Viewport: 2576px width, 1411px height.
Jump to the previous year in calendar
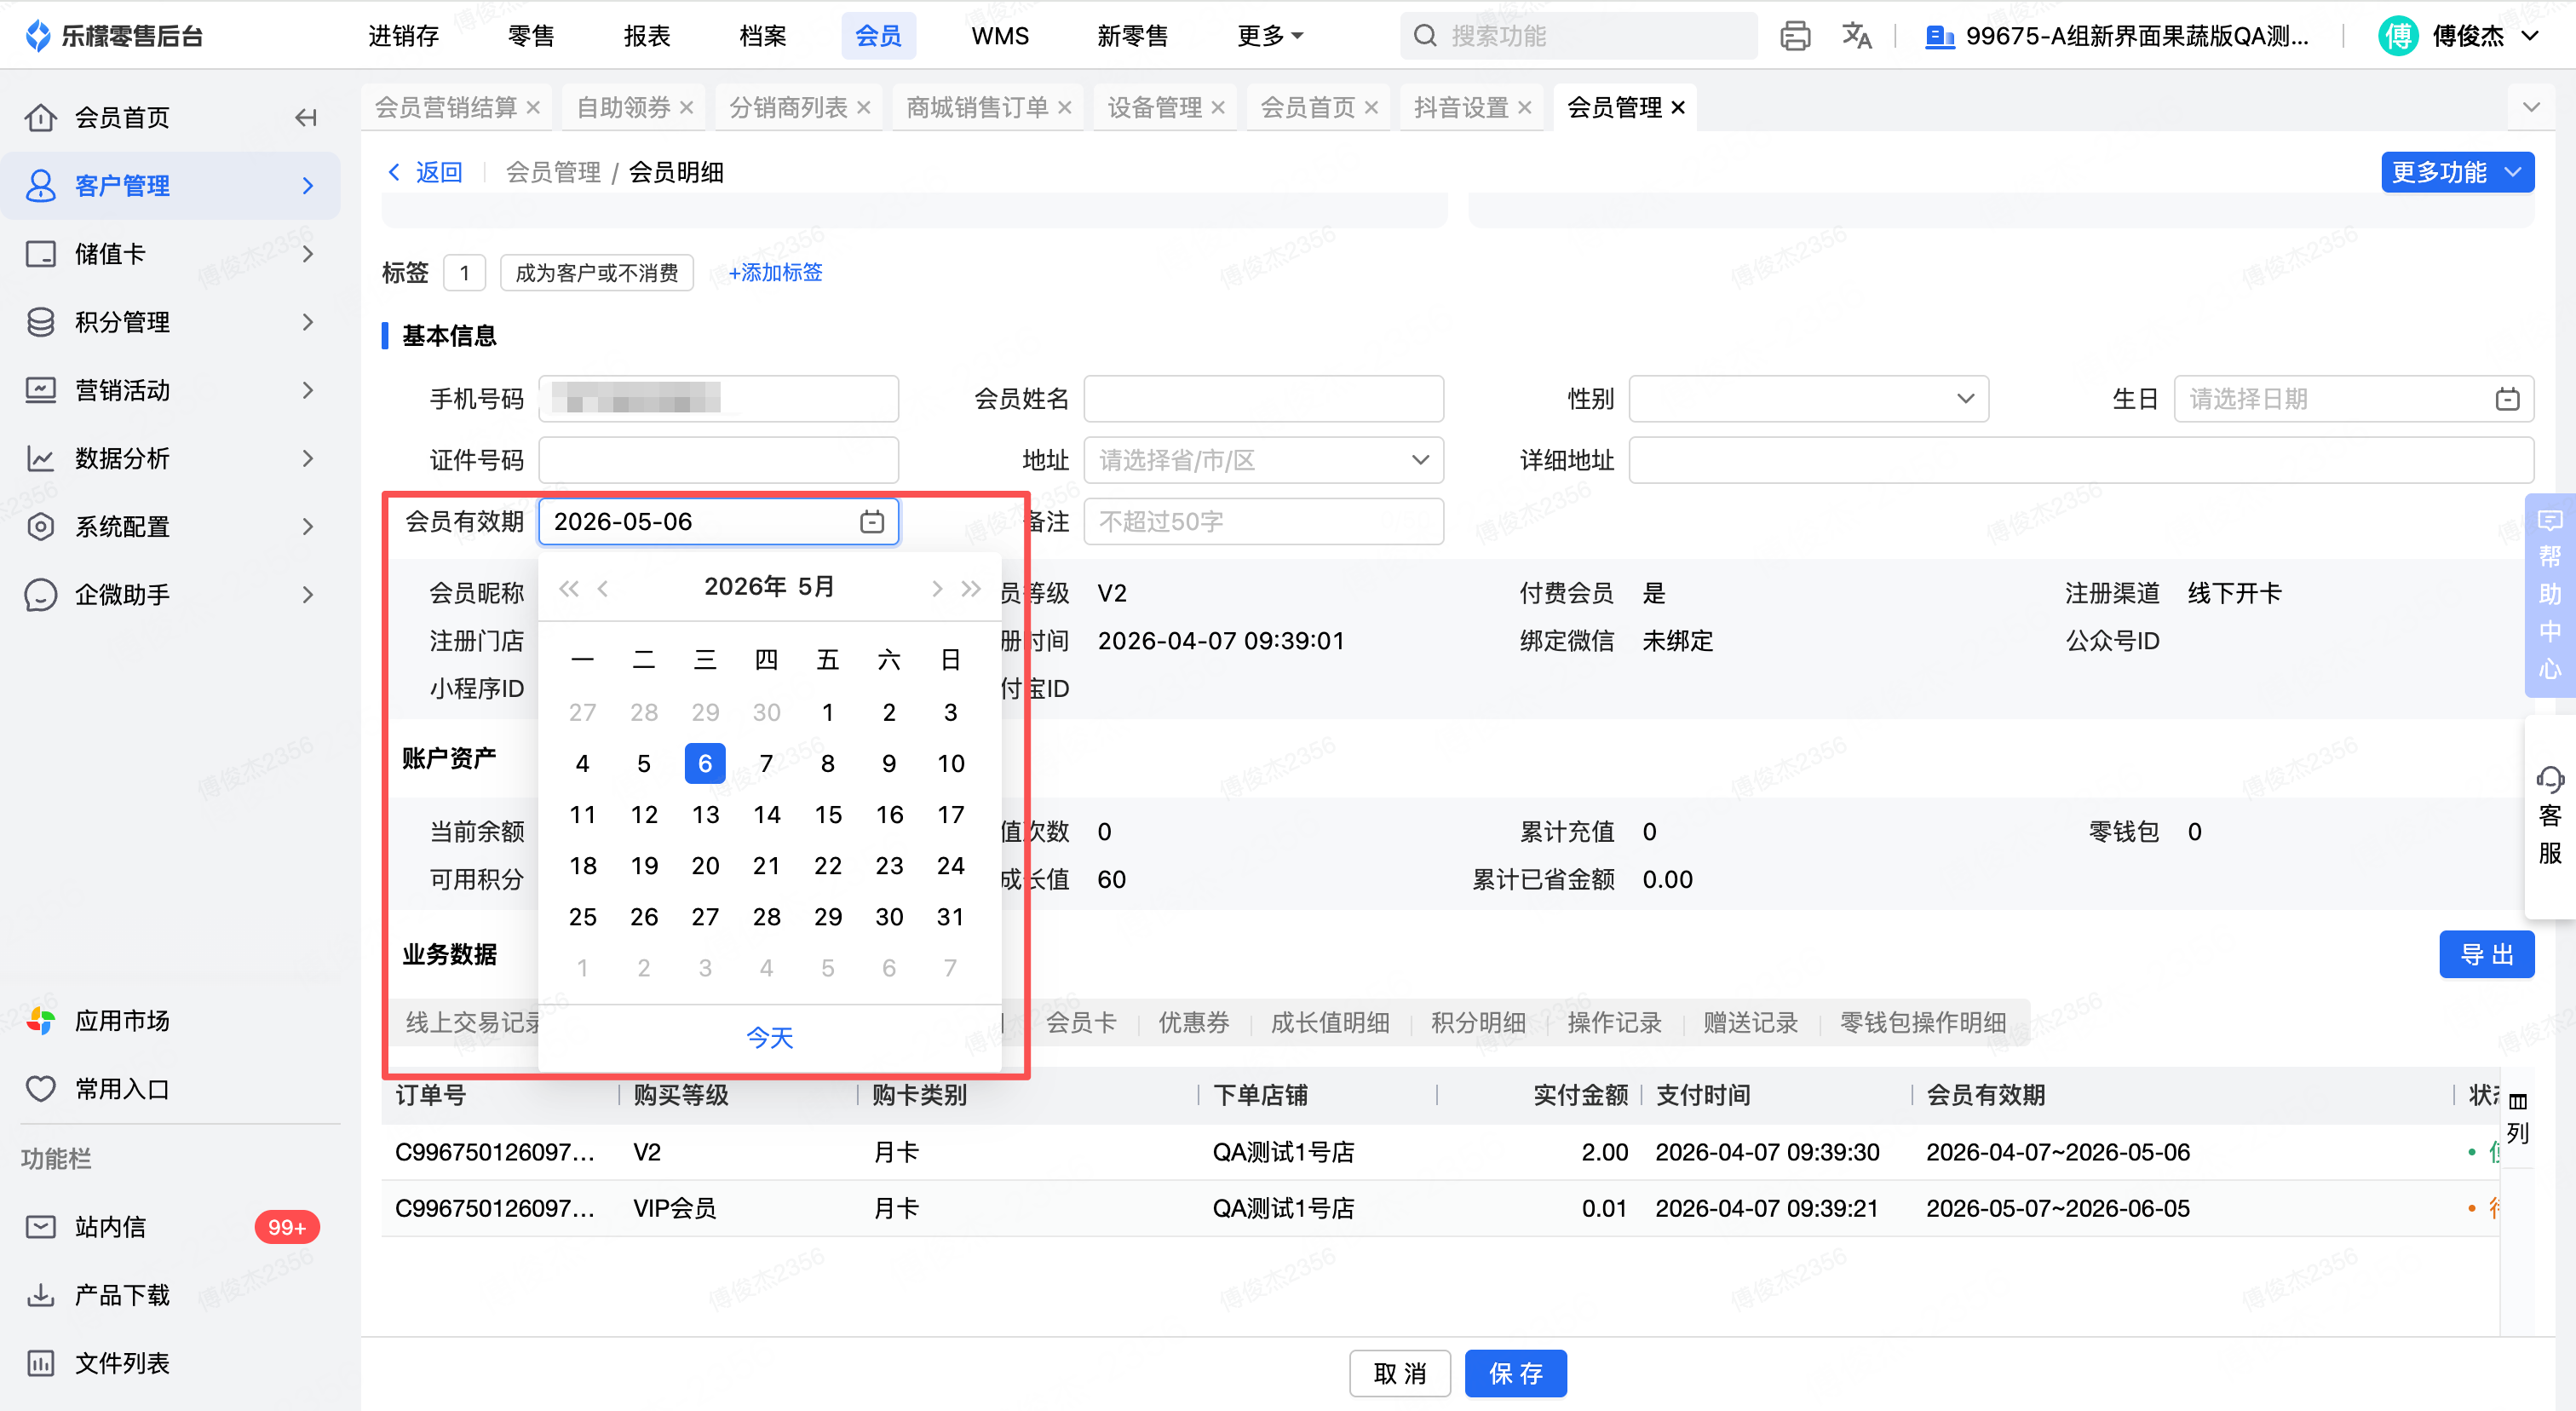tap(569, 588)
